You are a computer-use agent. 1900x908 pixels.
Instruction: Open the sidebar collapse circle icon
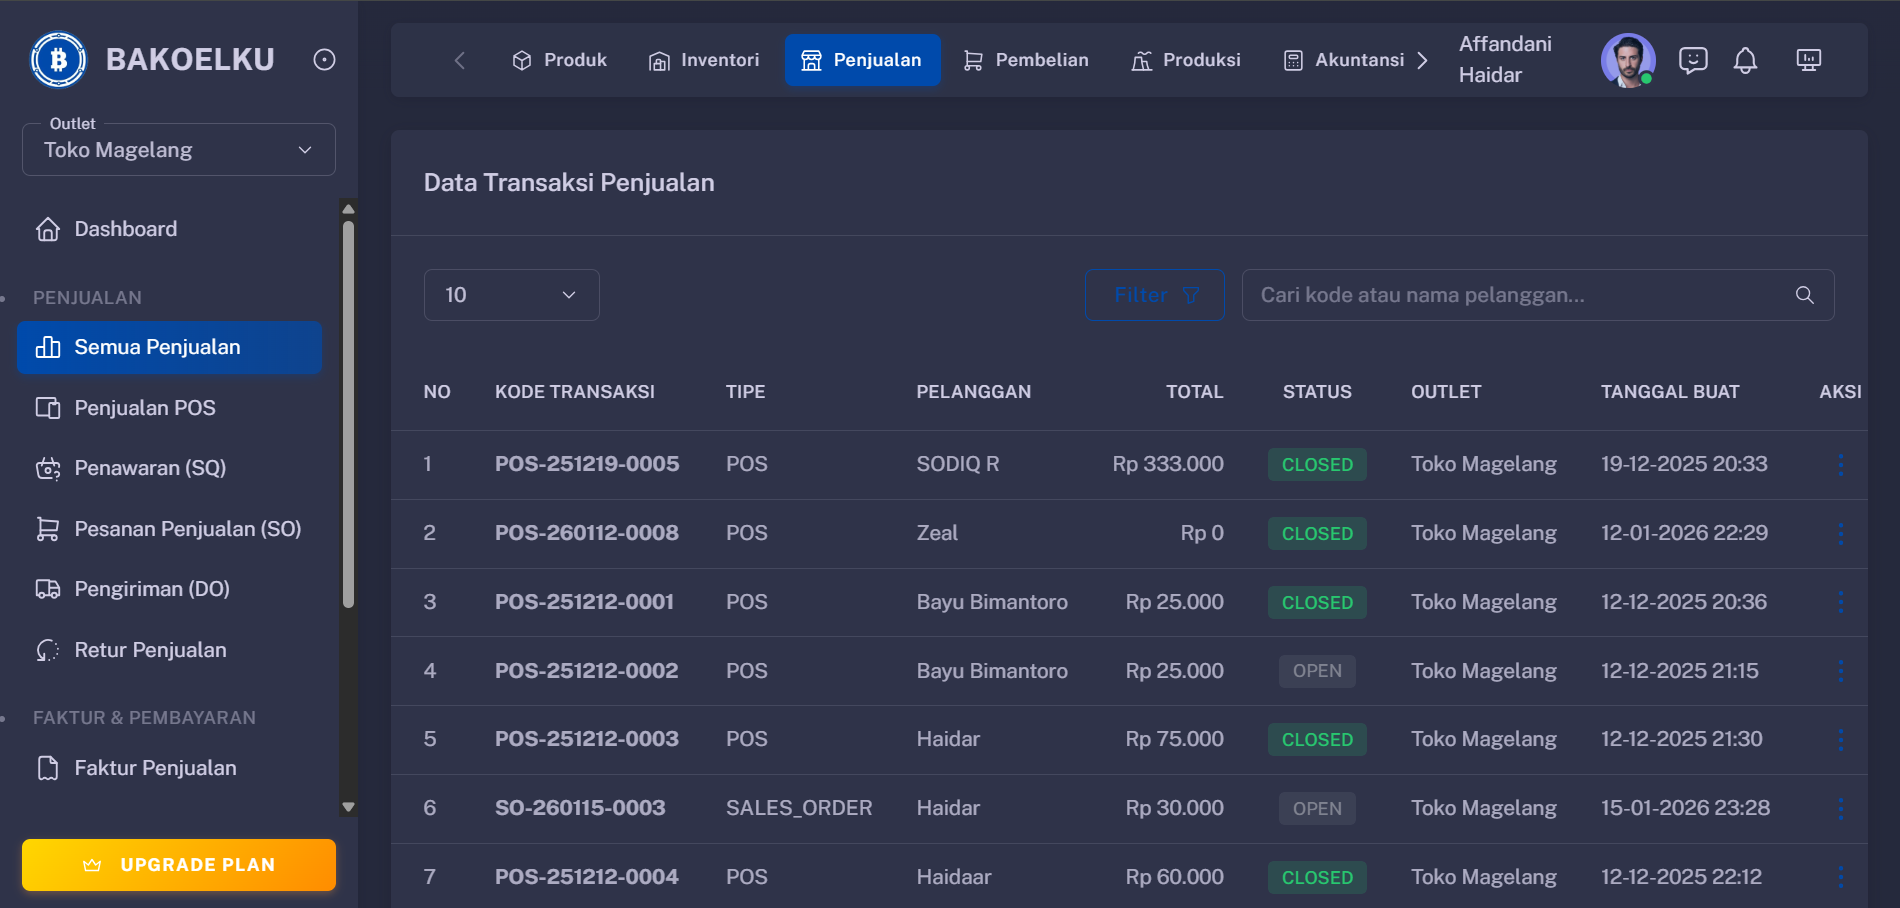[323, 59]
